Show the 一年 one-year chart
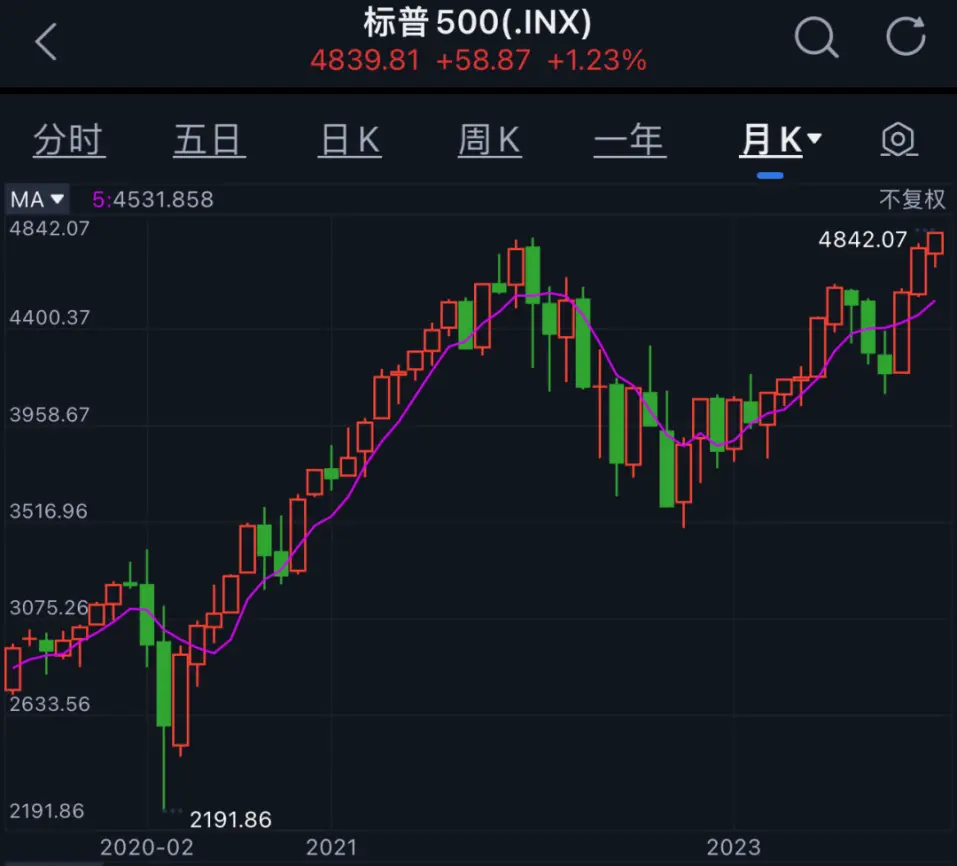The width and height of the screenshot is (957, 866). click(629, 141)
